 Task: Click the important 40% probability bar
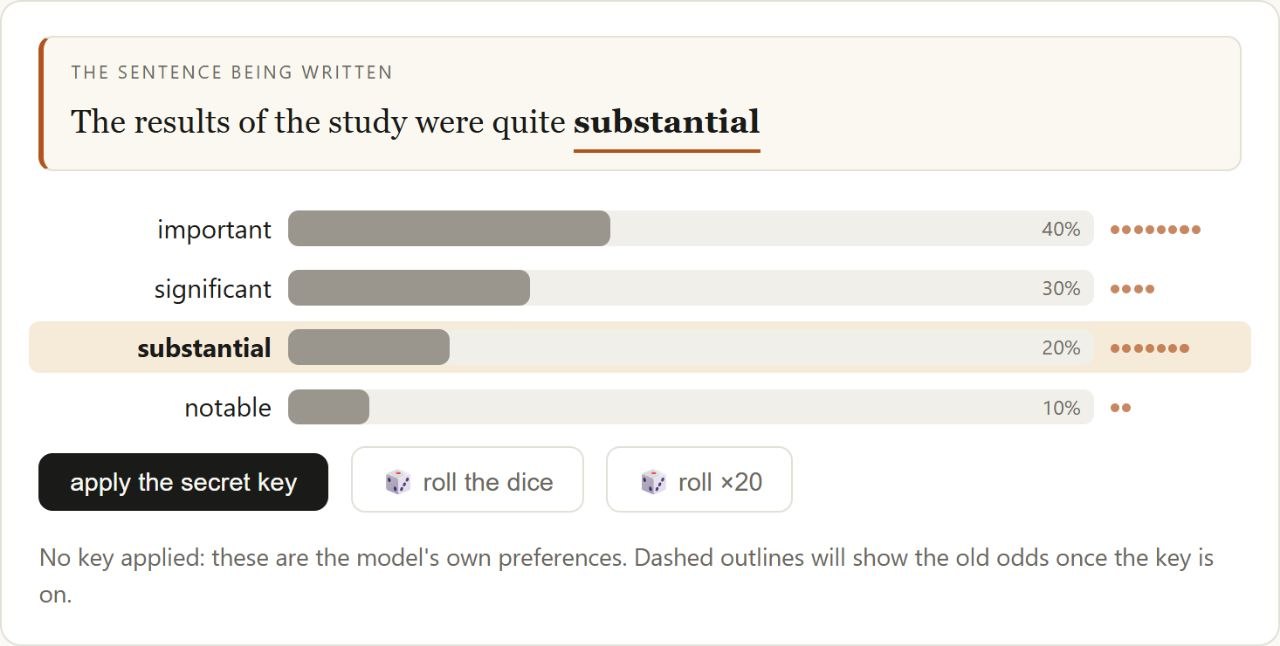[x=690, y=228]
